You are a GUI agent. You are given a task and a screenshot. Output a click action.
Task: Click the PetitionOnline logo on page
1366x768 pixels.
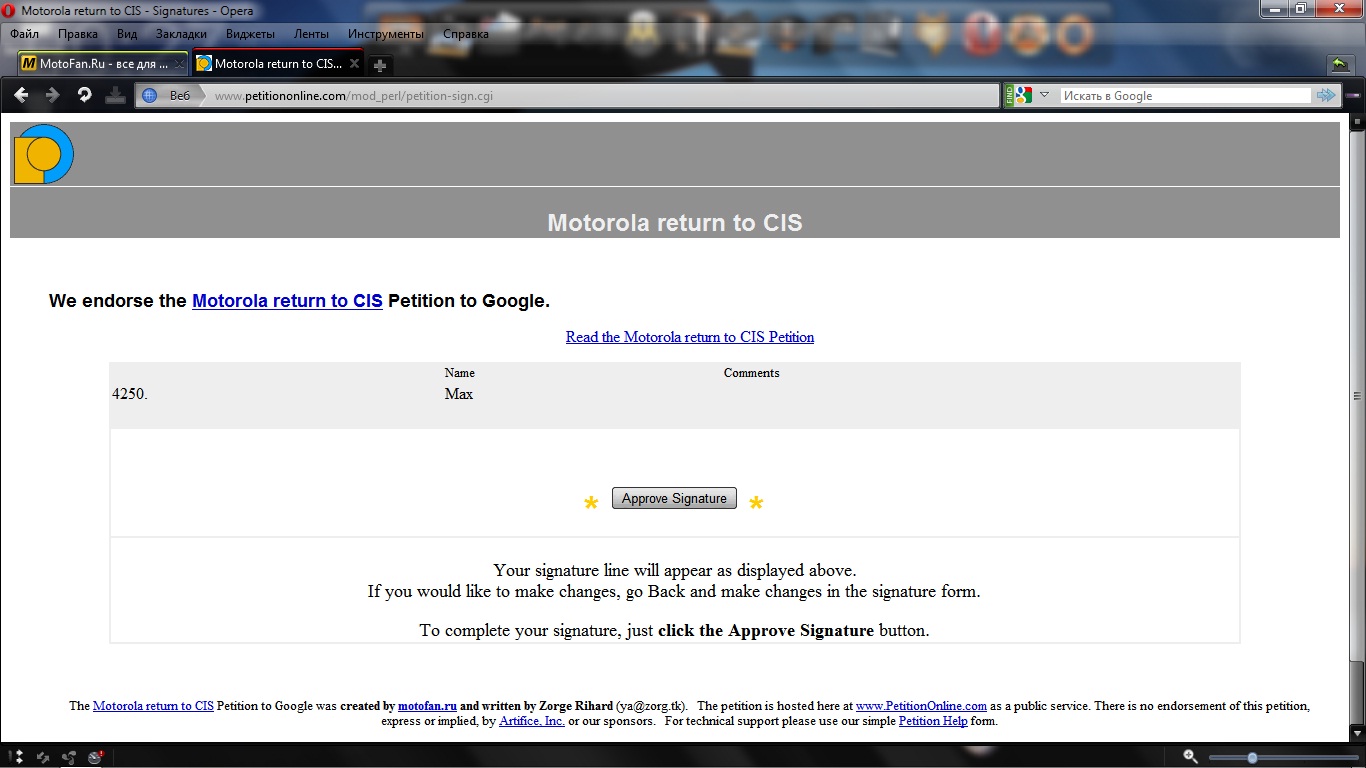43,154
